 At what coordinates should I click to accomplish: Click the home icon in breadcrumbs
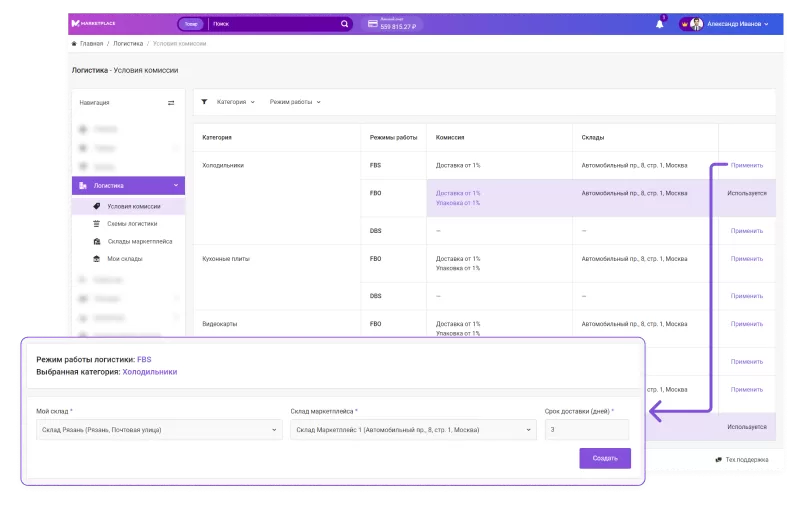(x=74, y=44)
